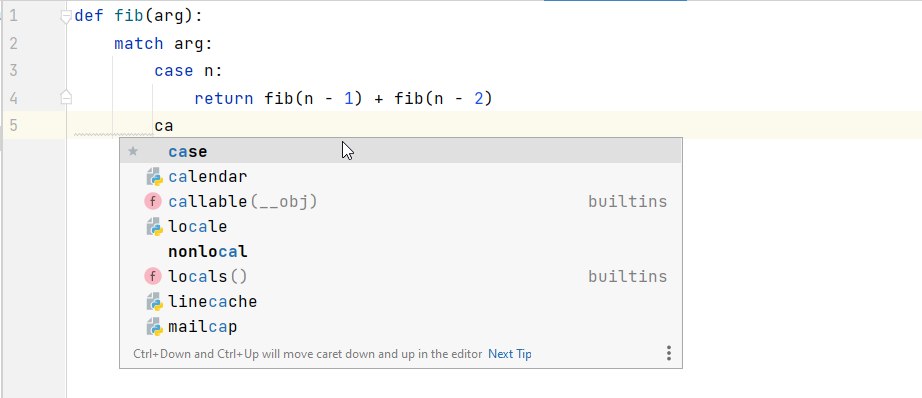This screenshot has height=398, width=922.
Task: Choose 'calendar' module from completion list
Action: pyautogui.click(x=400, y=176)
